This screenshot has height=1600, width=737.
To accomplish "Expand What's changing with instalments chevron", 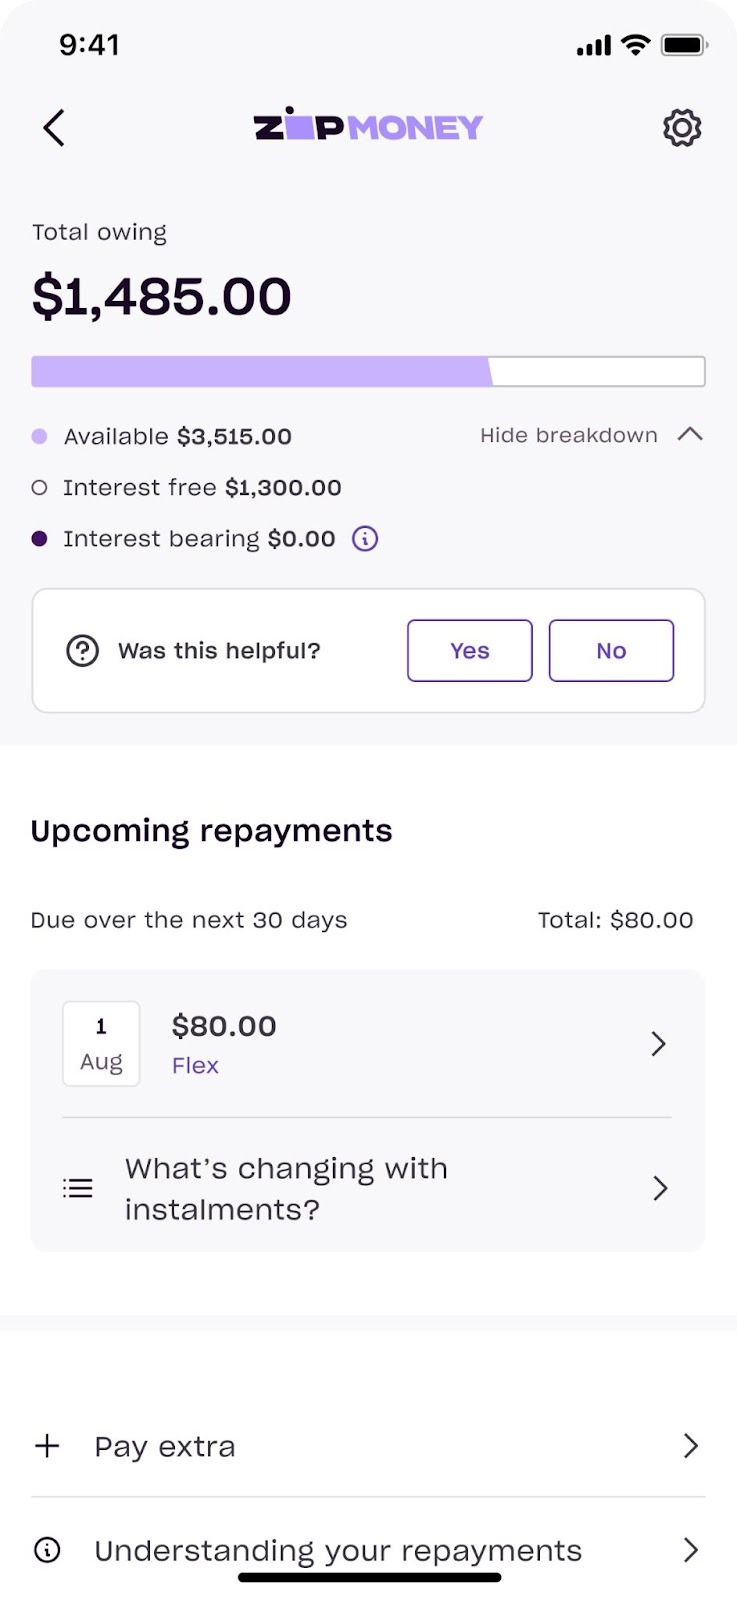I will tap(659, 1188).
